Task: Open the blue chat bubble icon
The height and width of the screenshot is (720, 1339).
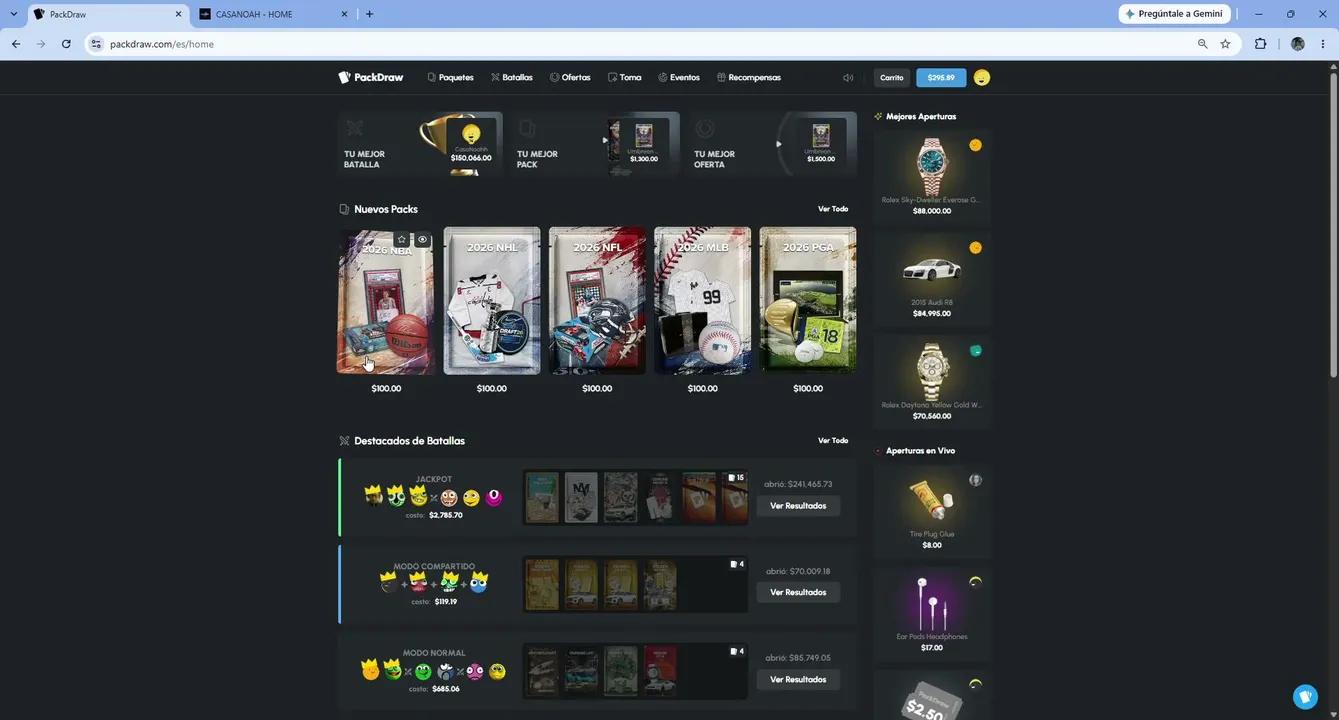Action: 1305,696
